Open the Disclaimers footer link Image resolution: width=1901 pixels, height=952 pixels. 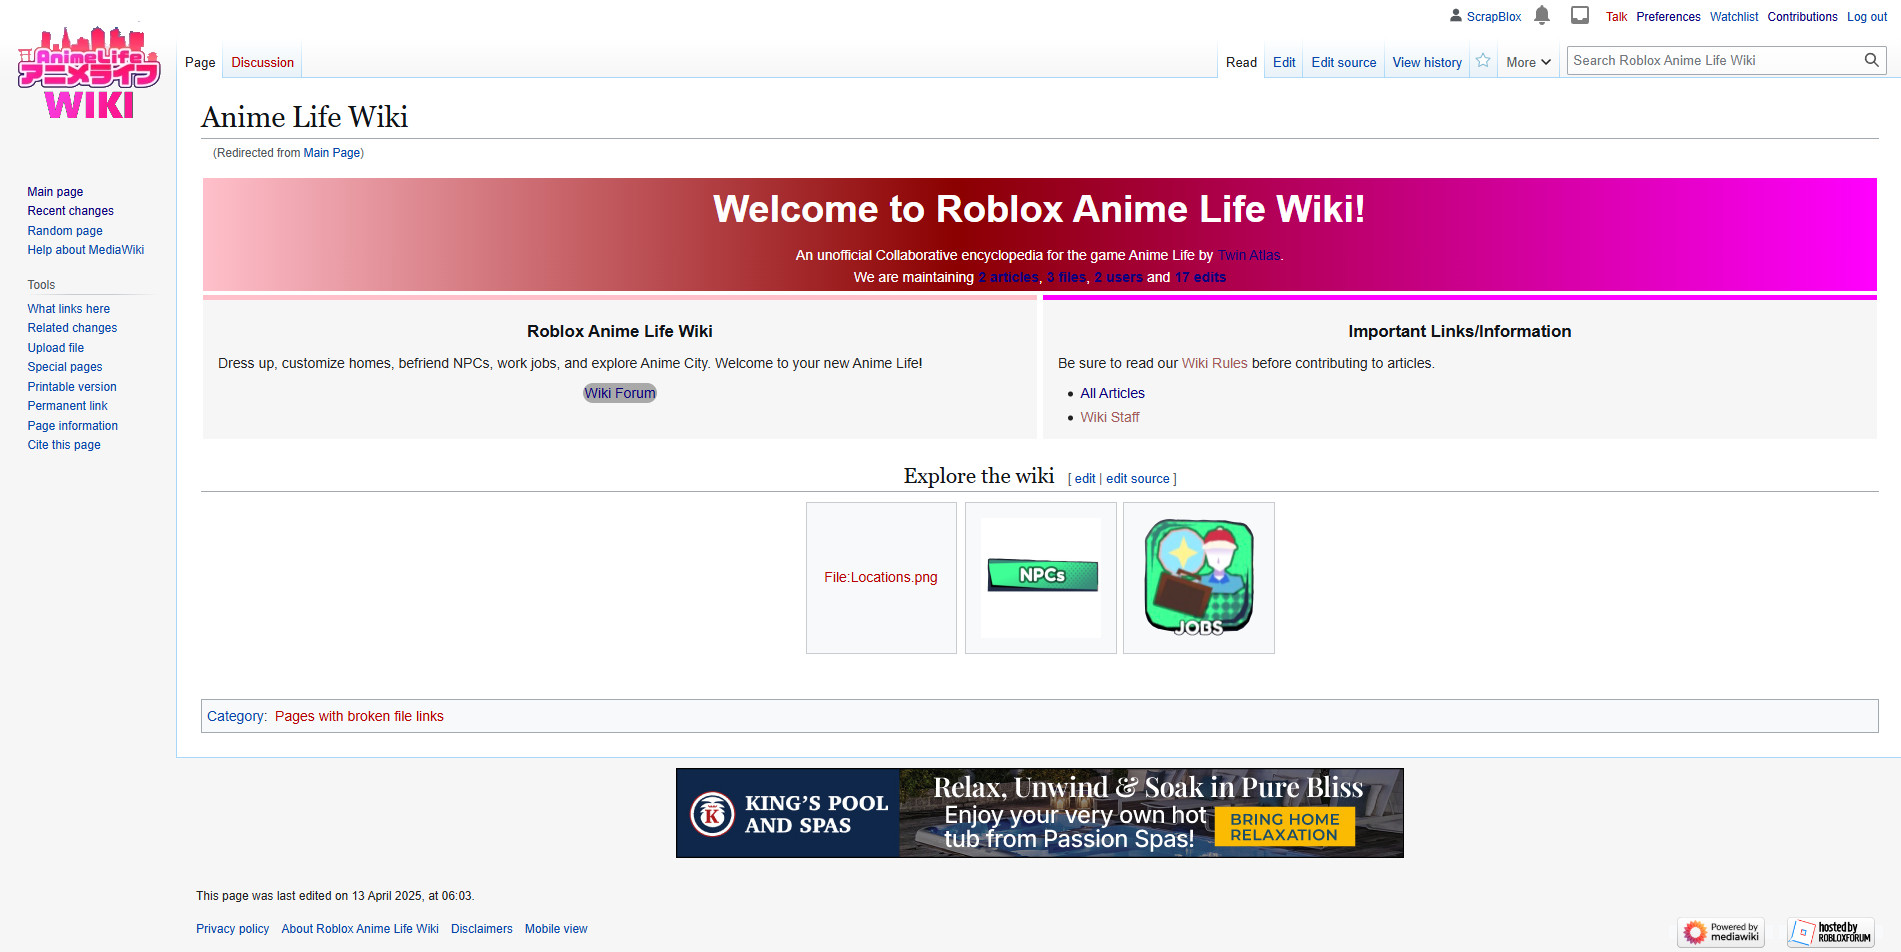pos(482,929)
